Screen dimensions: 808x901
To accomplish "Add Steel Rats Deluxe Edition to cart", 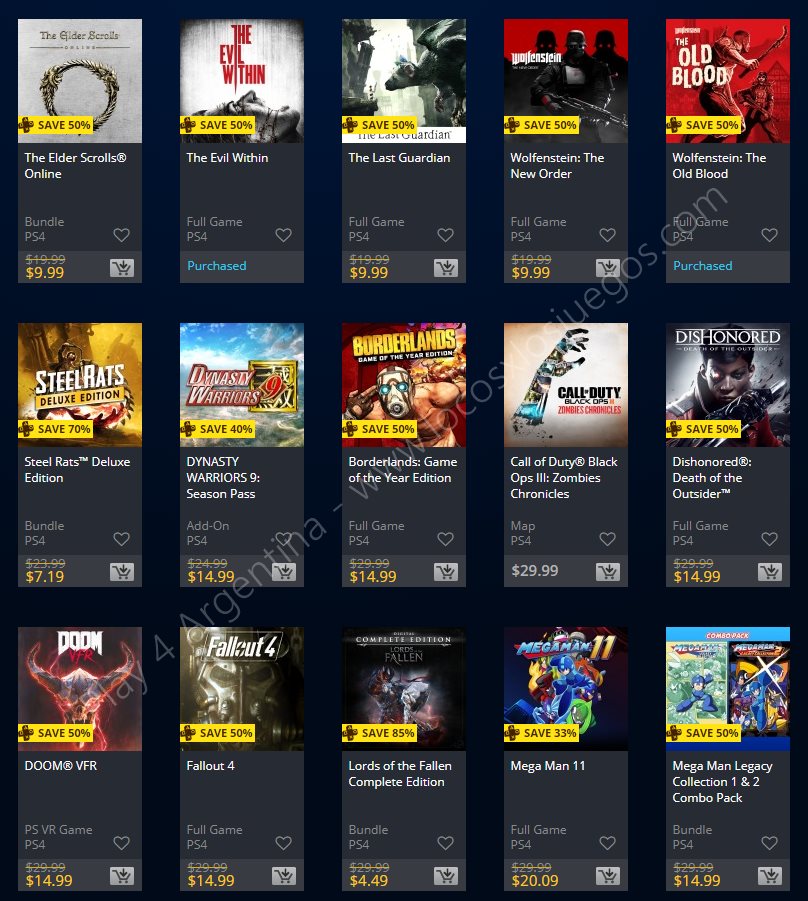I will [x=122, y=572].
